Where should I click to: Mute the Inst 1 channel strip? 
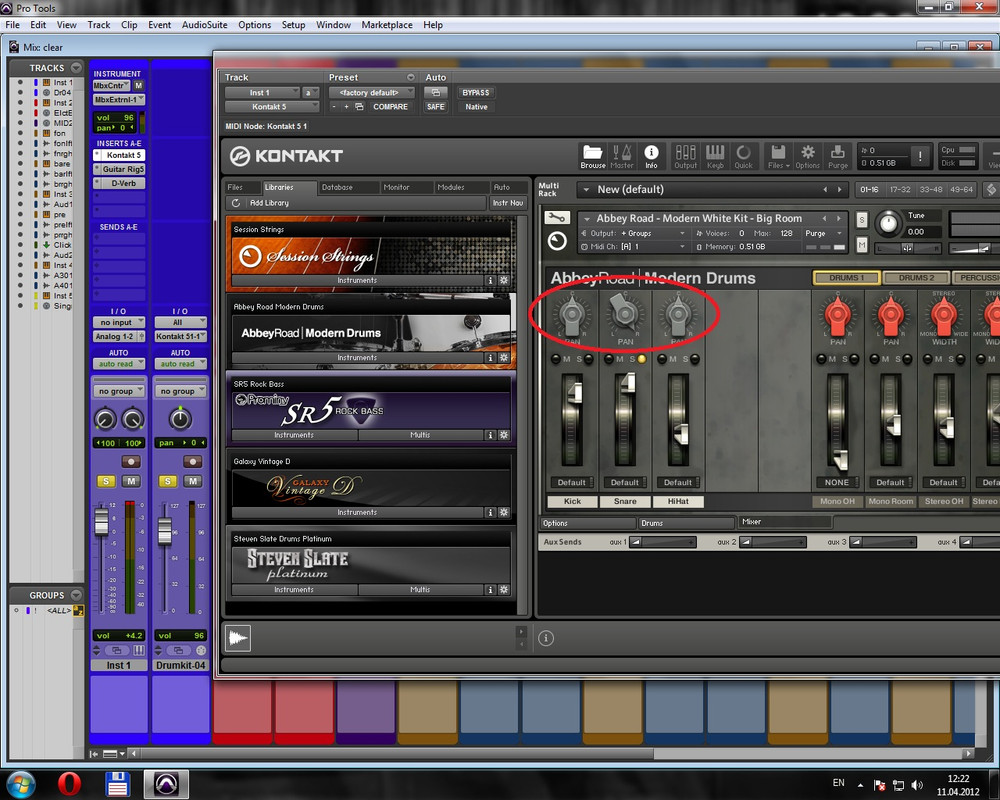pos(131,481)
